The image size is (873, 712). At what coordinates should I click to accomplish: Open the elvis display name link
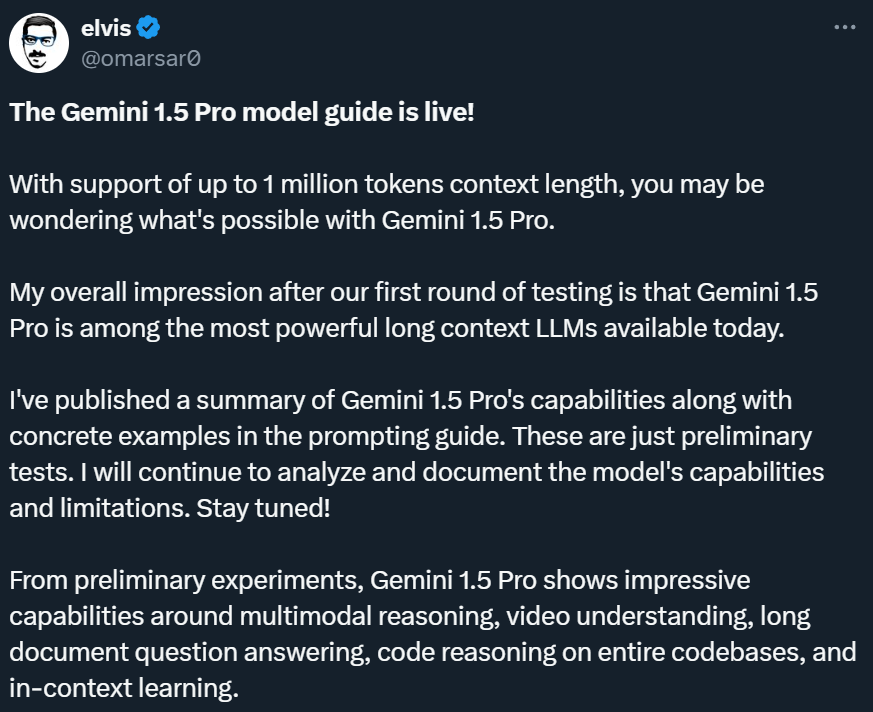(105, 28)
